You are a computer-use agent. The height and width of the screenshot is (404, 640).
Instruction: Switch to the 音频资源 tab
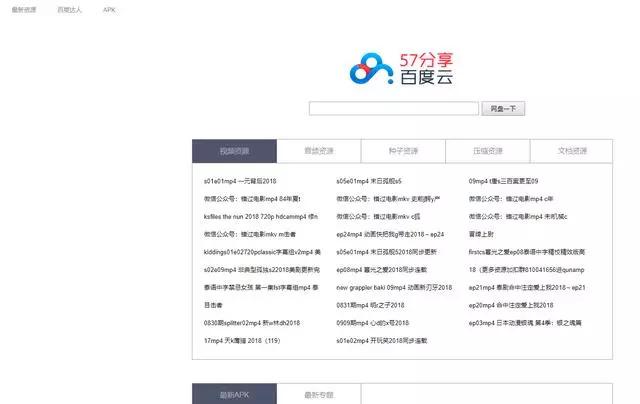pos(319,151)
